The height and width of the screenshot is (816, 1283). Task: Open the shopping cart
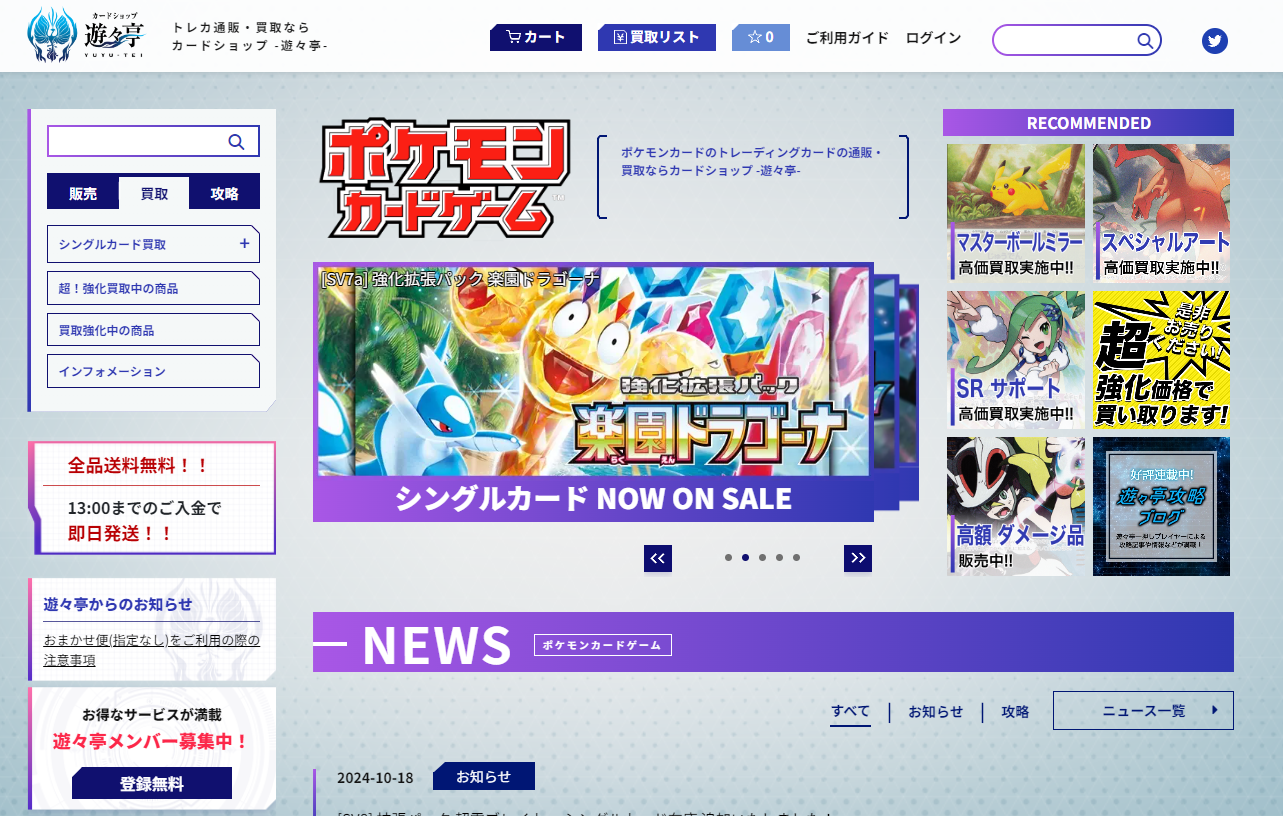pyautogui.click(x=535, y=37)
